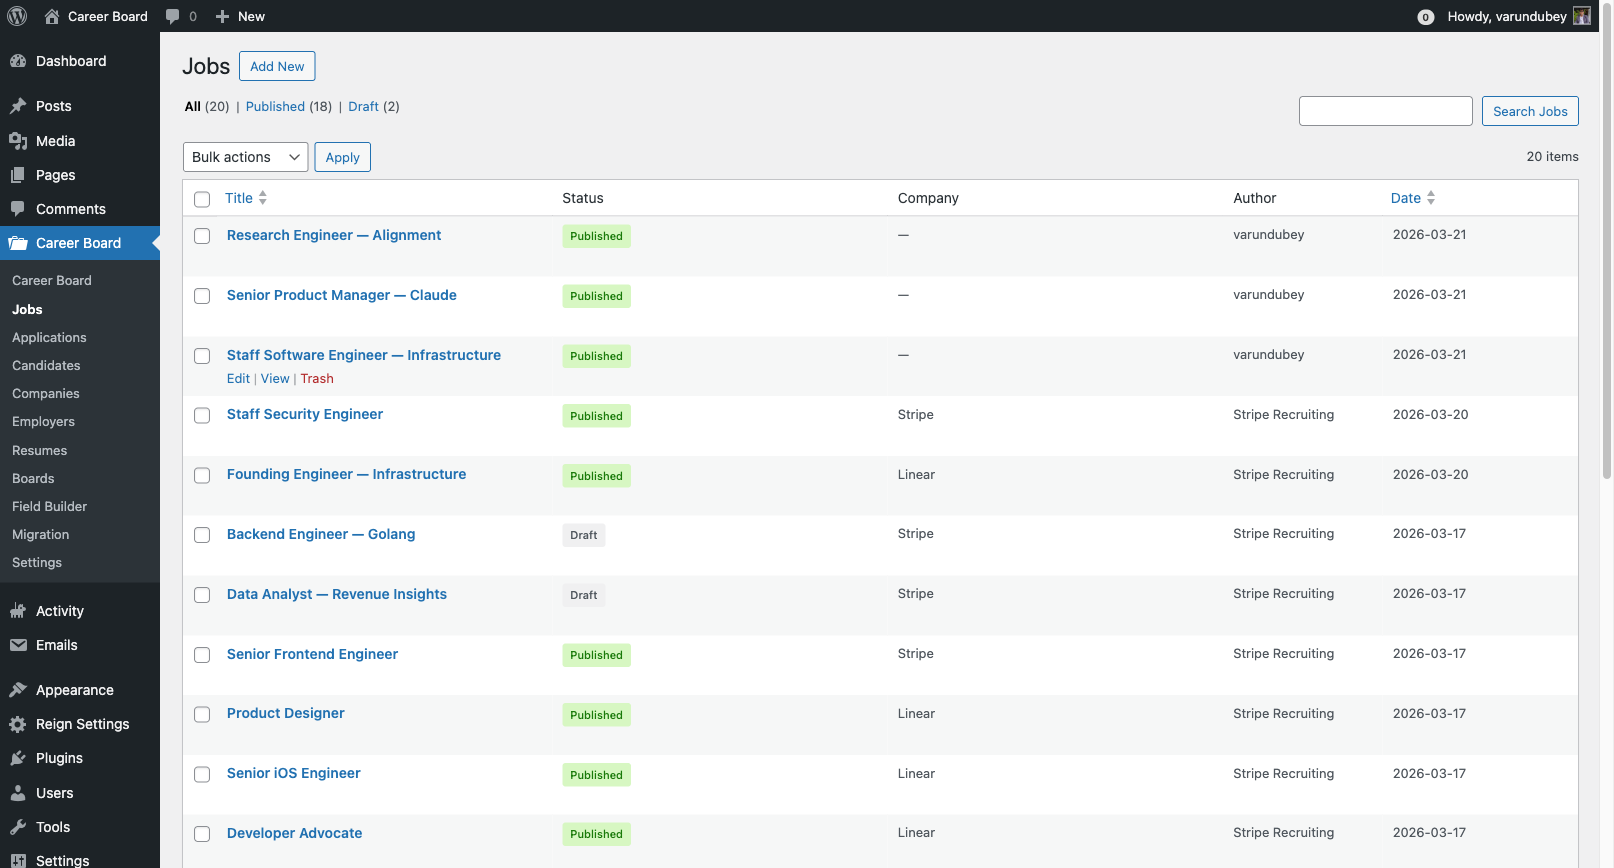Check the Senior Product Manager — Claude checkbox

(x=202, y=296)
